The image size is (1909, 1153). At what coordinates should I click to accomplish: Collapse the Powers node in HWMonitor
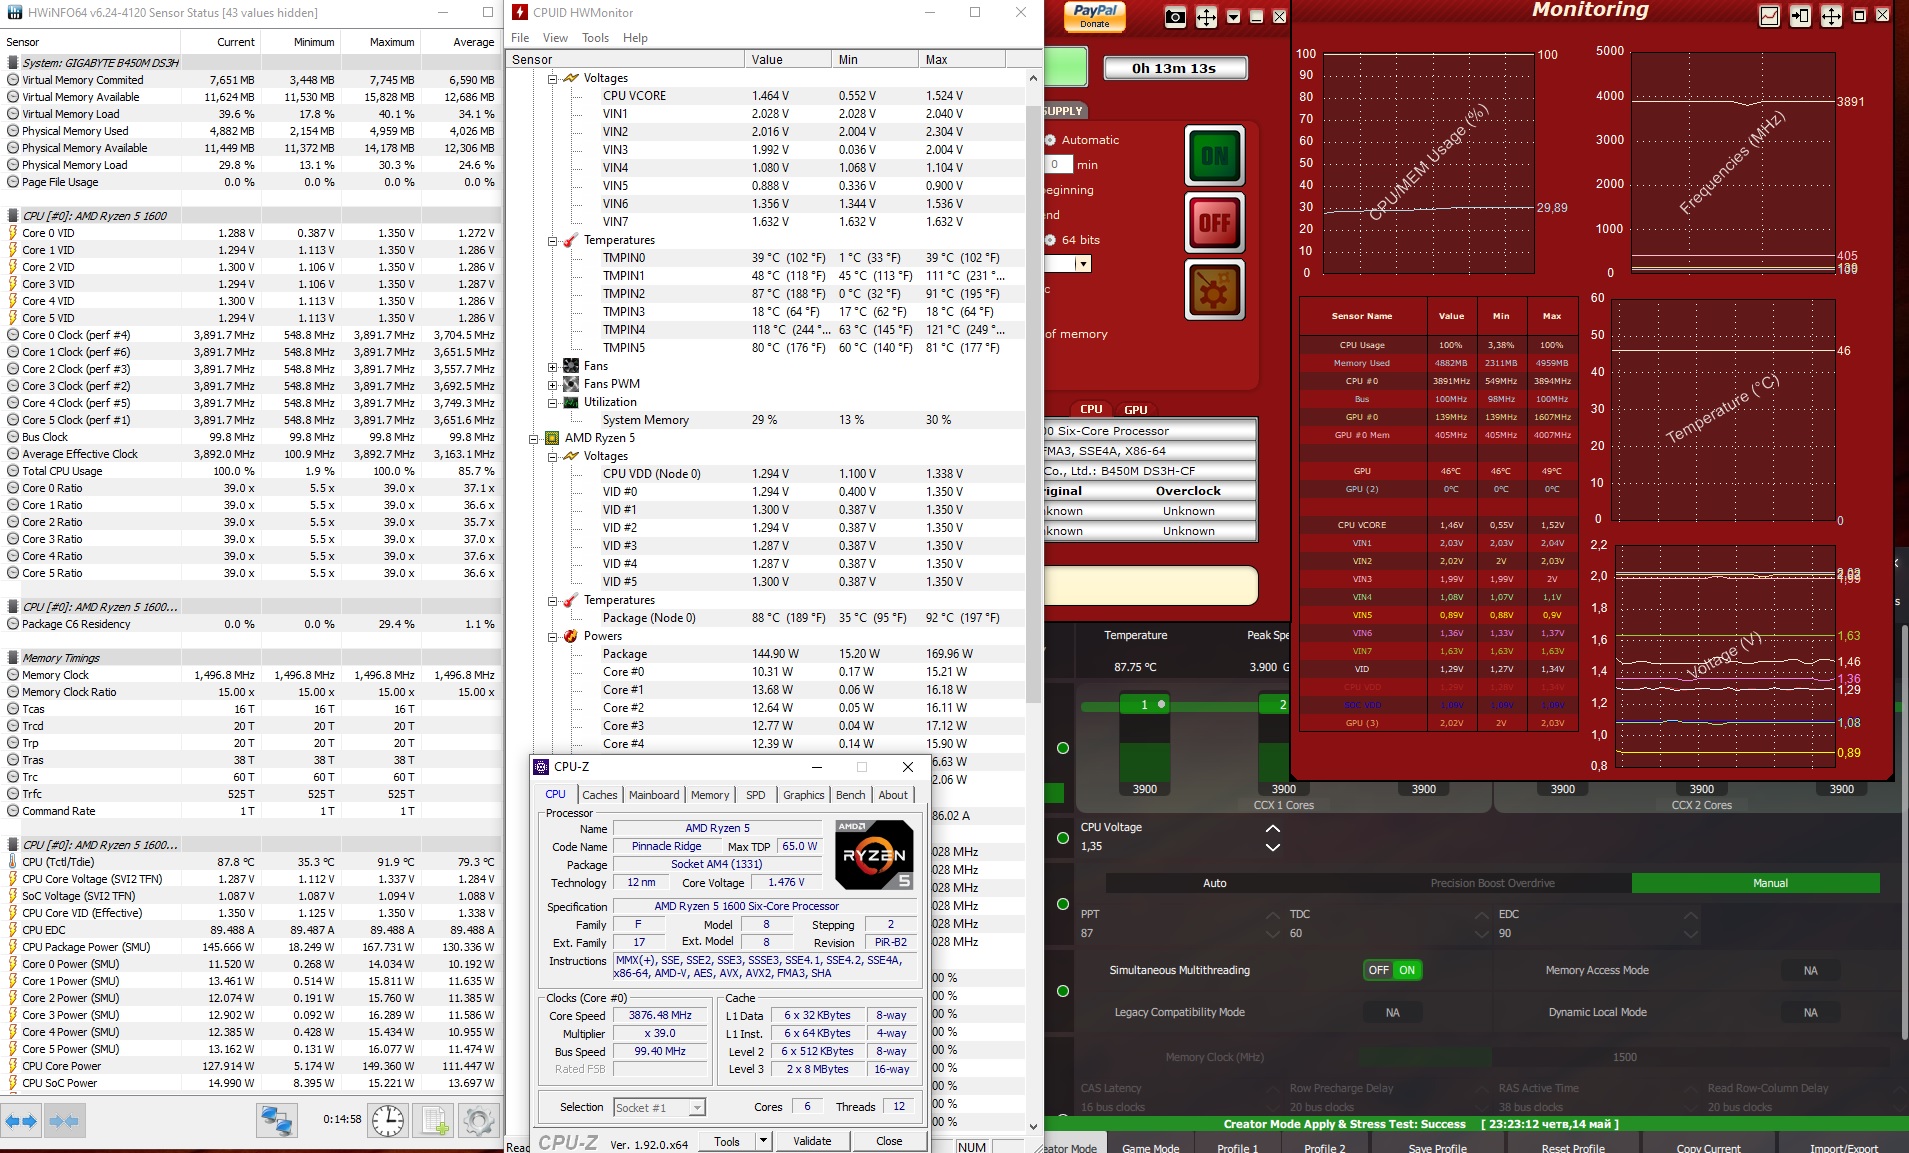[x=553, y=636]
